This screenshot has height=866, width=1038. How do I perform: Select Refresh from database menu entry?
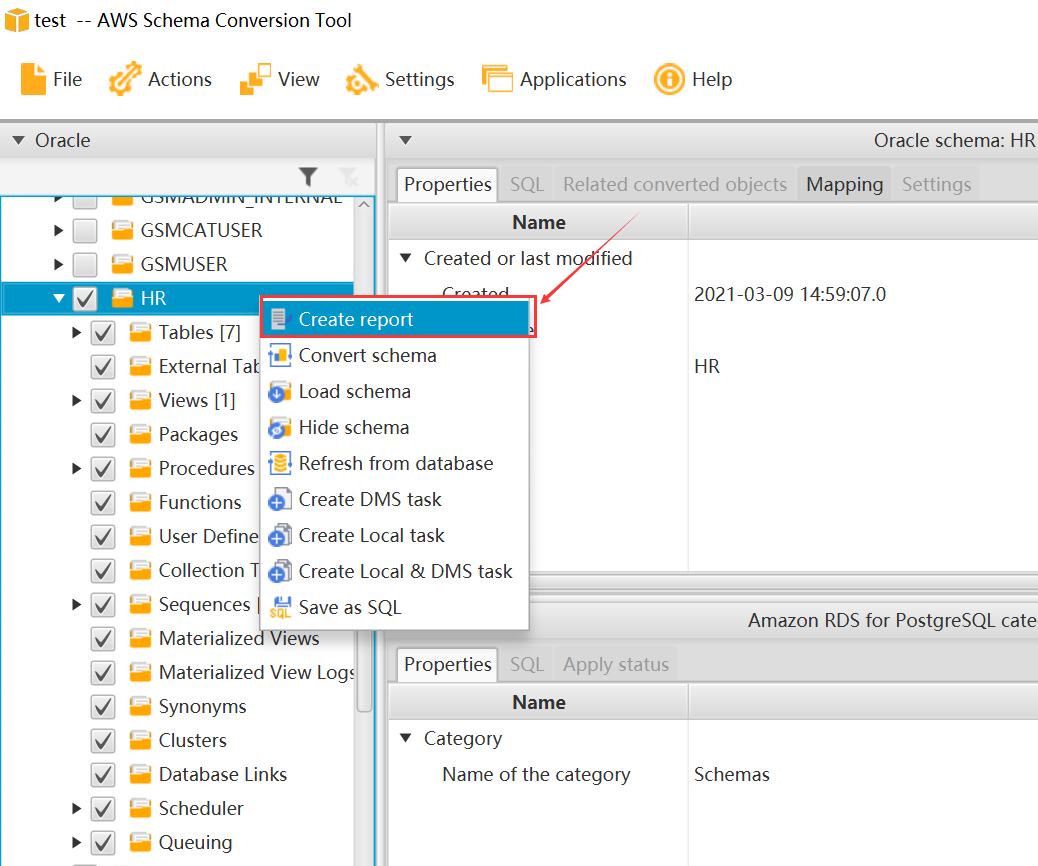click(x=397, y=463)
